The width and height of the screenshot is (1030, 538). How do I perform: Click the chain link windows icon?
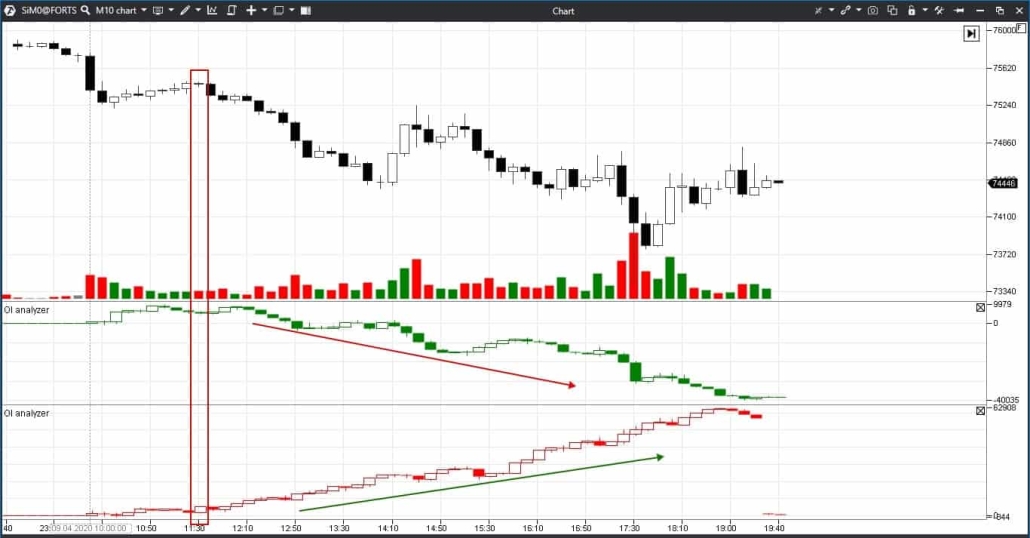coord(846,10)
